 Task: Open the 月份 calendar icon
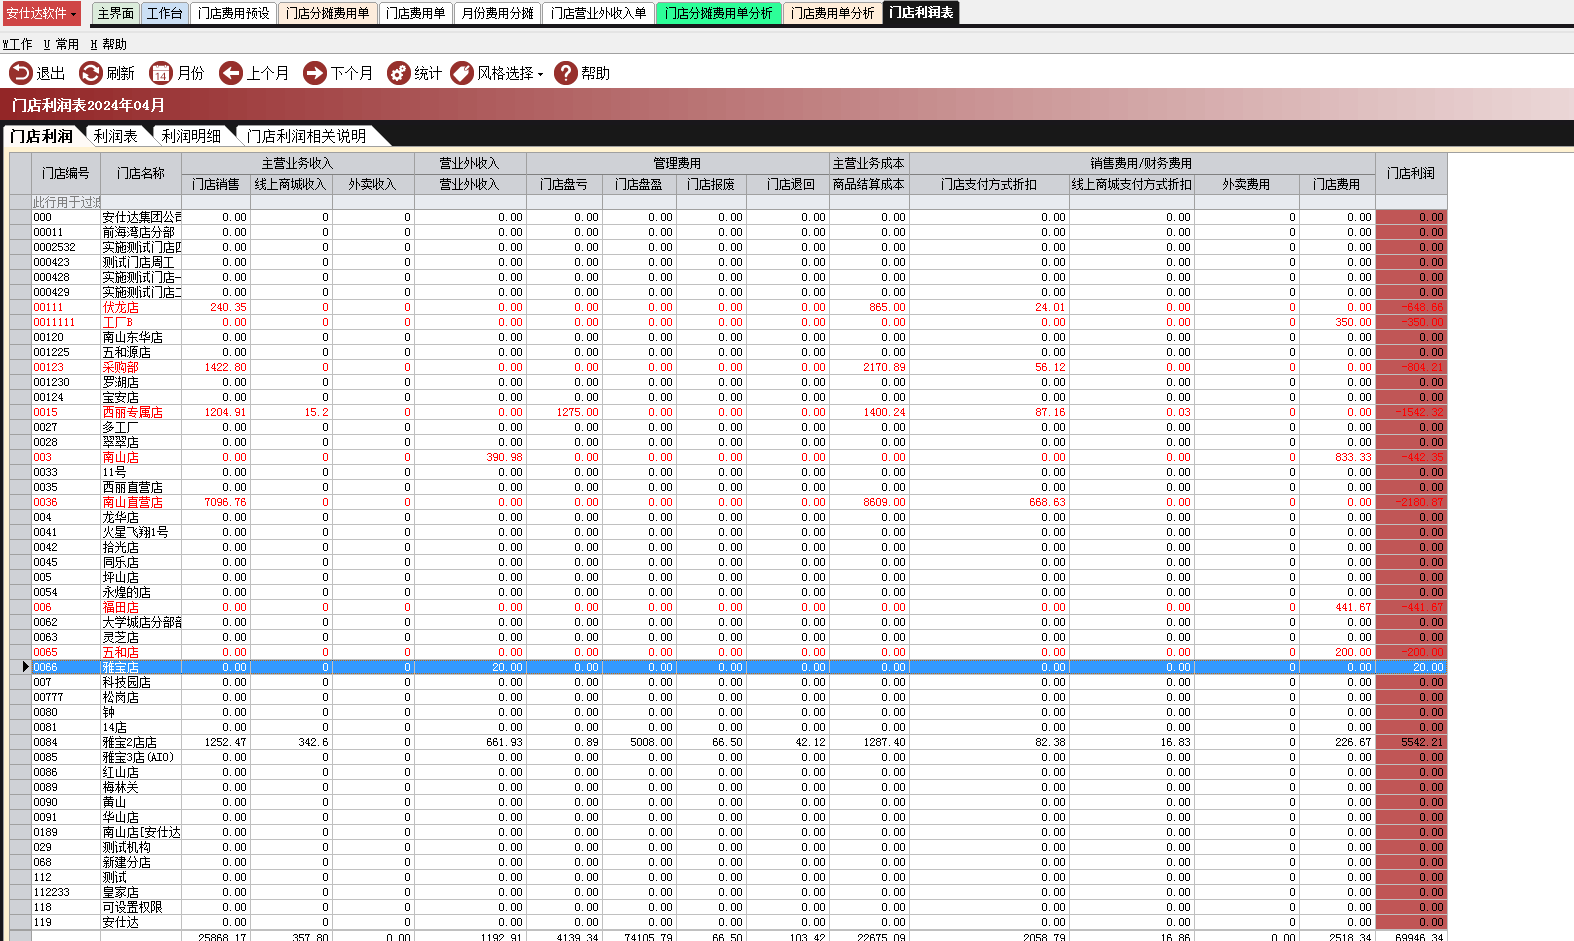[x=161, y=73]
